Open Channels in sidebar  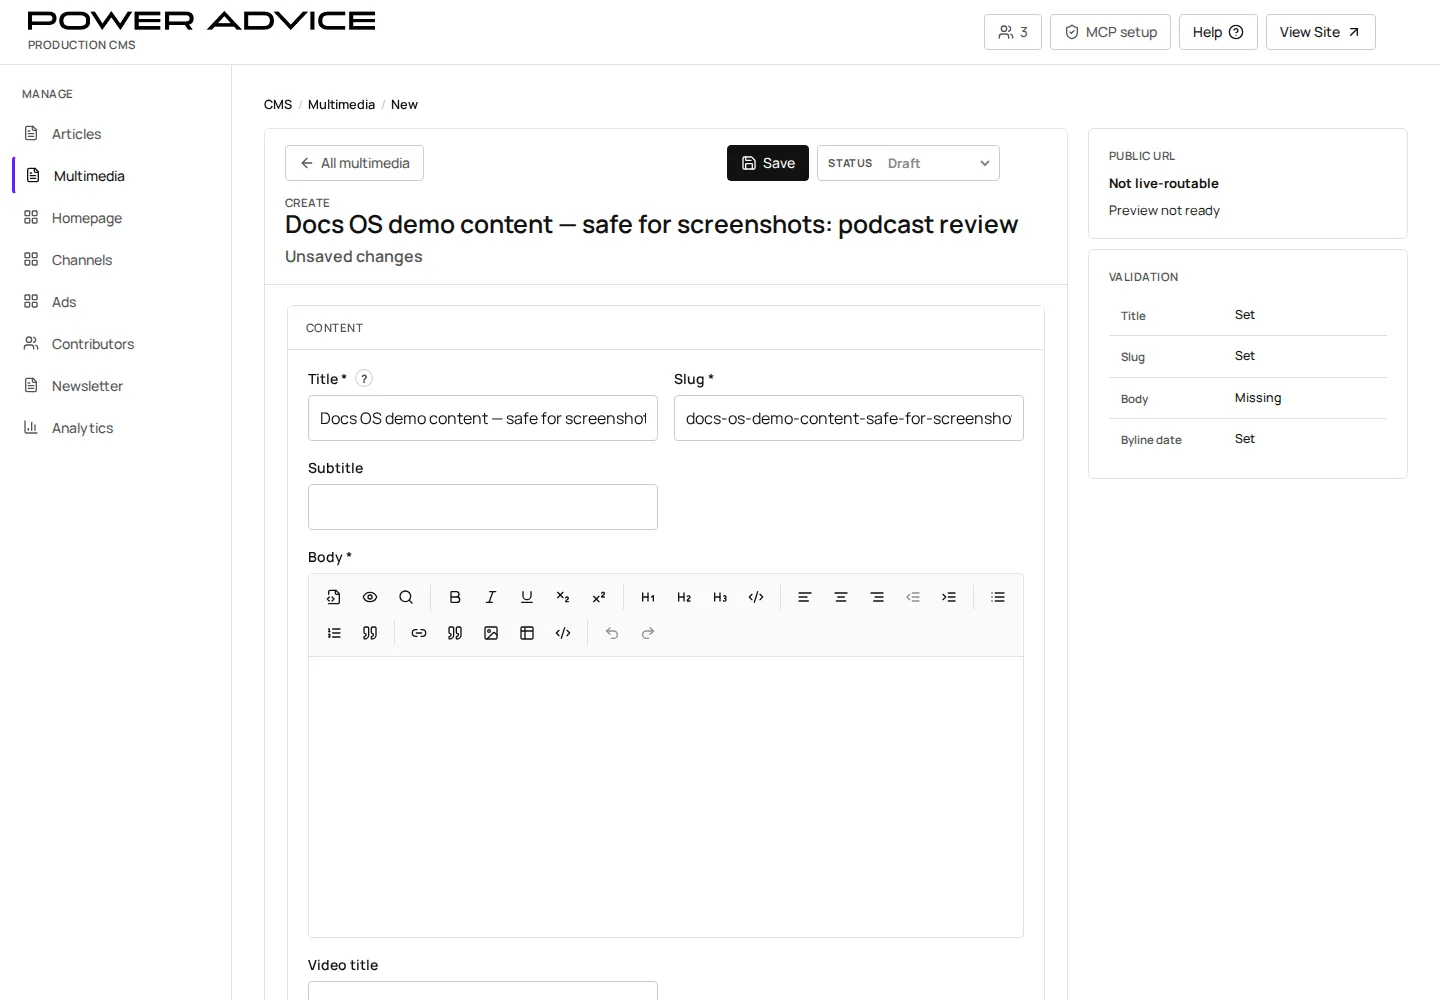click(115, 260)
